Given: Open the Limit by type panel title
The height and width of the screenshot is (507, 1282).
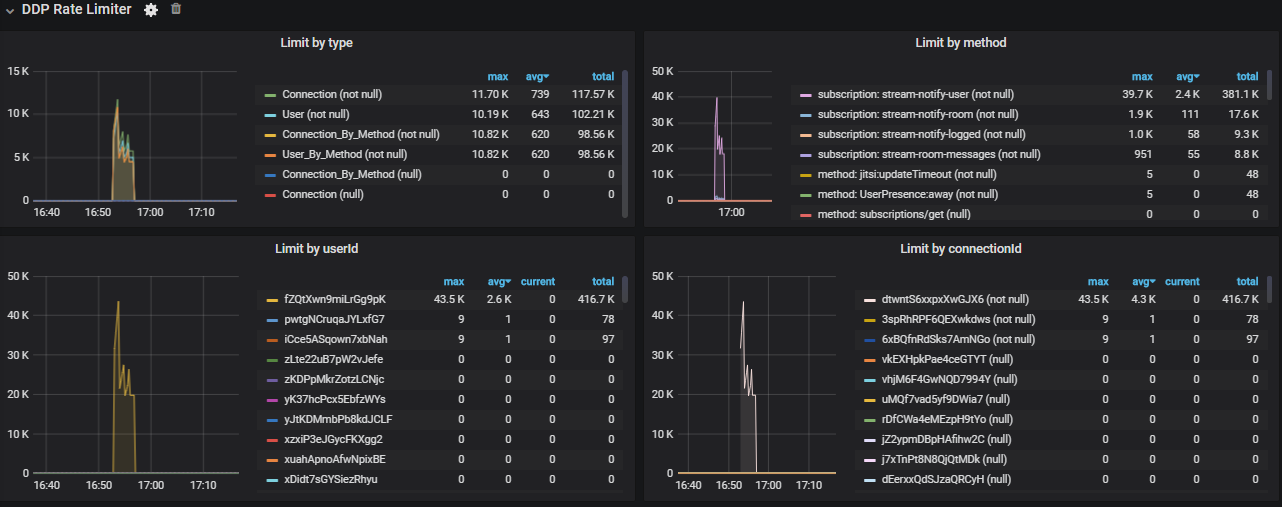Looking at the screenshot, I should point(316,43).
